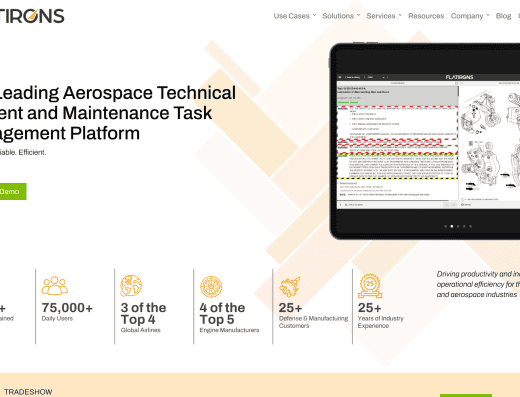Click the Flatirons logo

pos(32,16)
